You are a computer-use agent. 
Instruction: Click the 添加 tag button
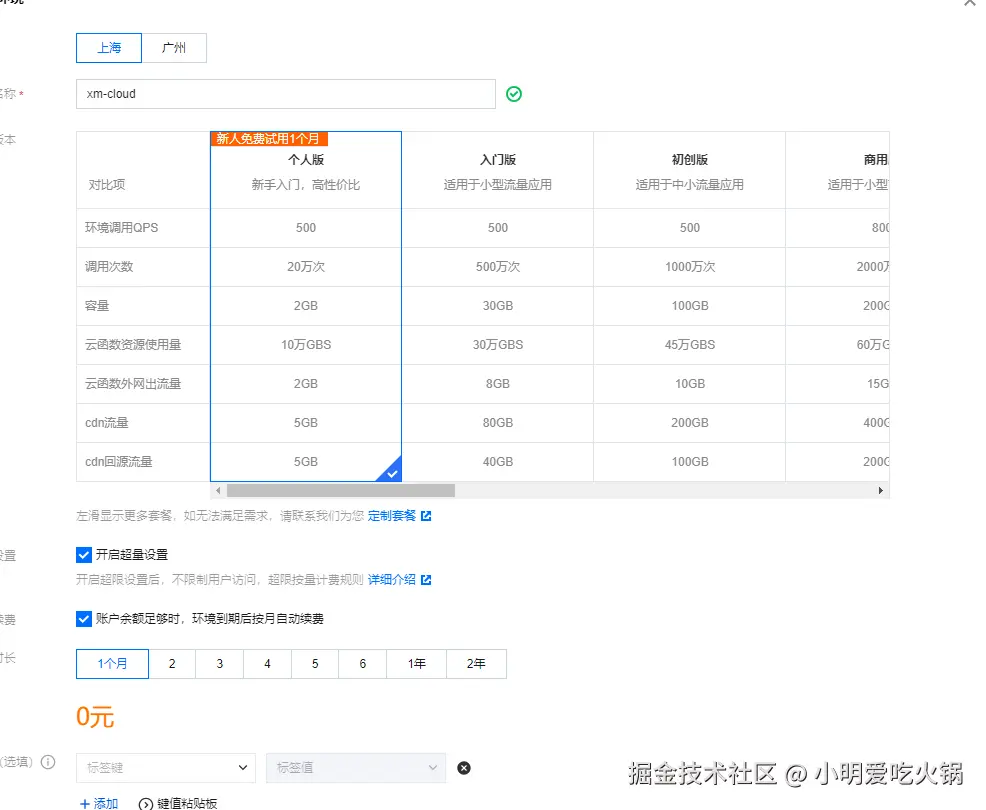[x=99, y=803]
